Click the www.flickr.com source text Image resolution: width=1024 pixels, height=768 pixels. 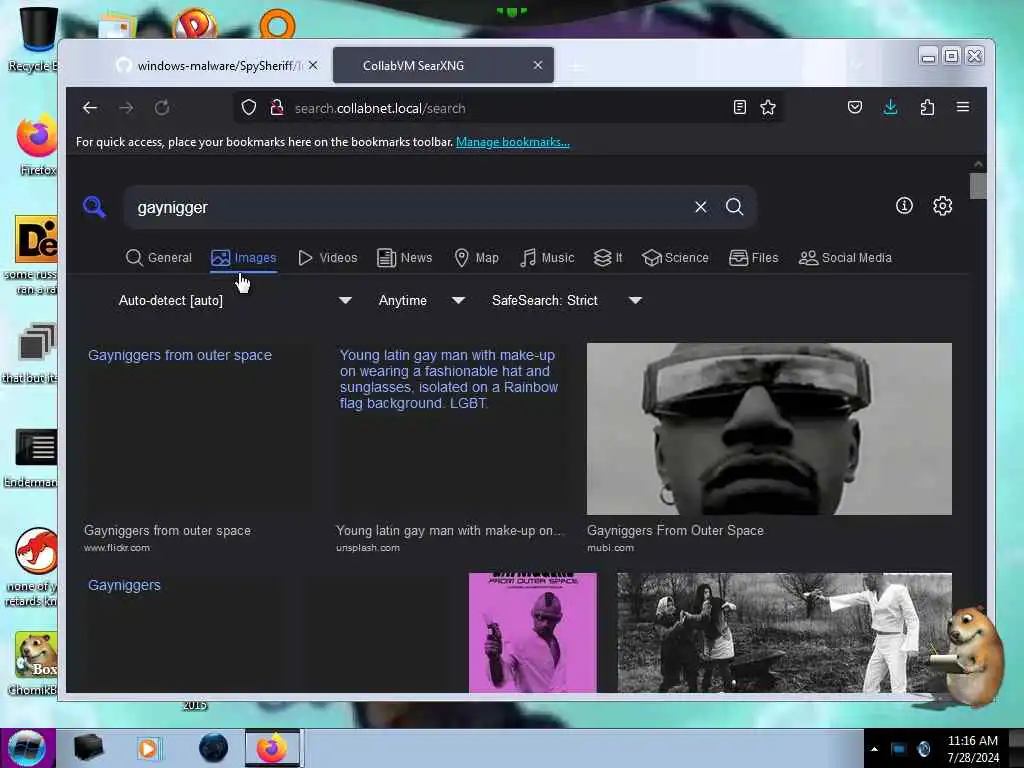[117, 548]
